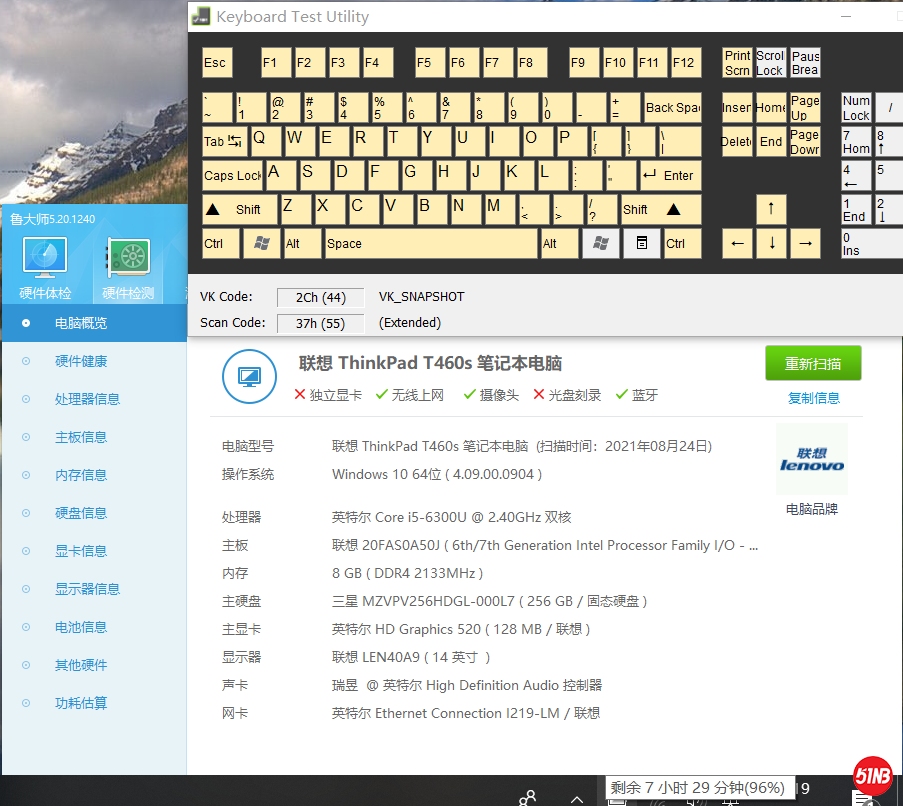Toggle the Num Lock key
This screenshot has width=903, height=806.
856,108
